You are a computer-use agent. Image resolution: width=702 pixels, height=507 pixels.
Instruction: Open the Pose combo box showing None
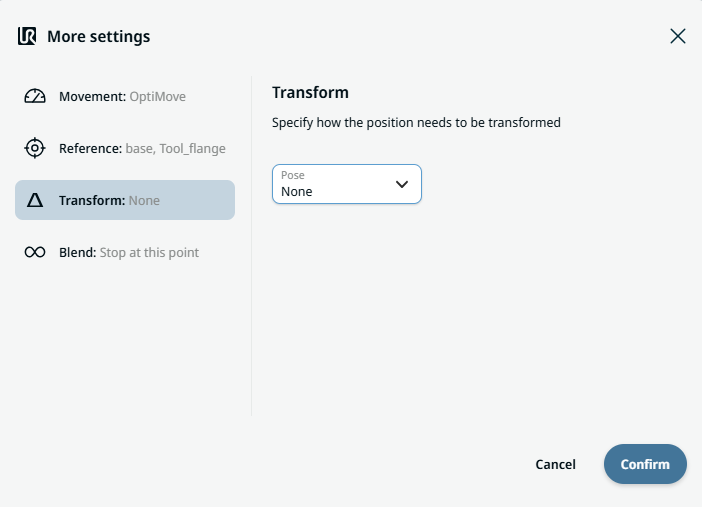coord(335,185)
